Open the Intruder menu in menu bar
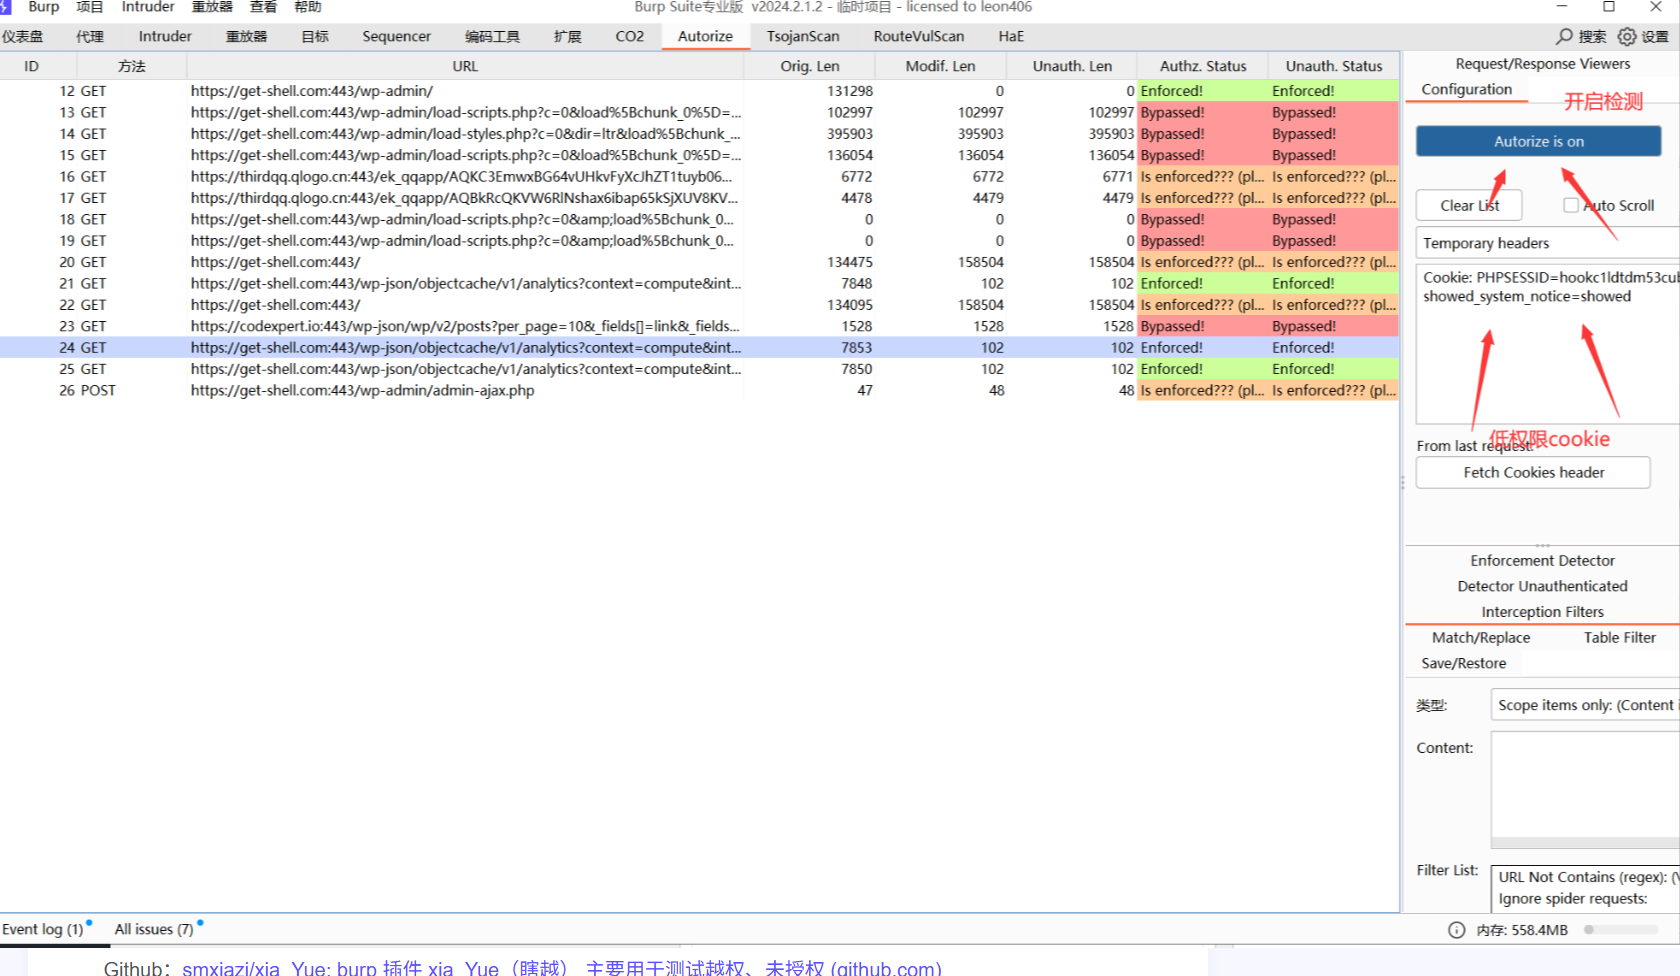The image size is (1680, 976). [148, 7]
